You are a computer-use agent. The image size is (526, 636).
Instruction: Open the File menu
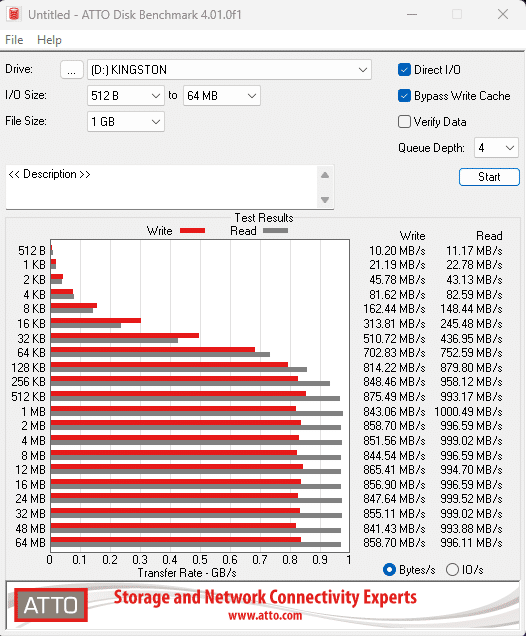click(x=14, y=40)
